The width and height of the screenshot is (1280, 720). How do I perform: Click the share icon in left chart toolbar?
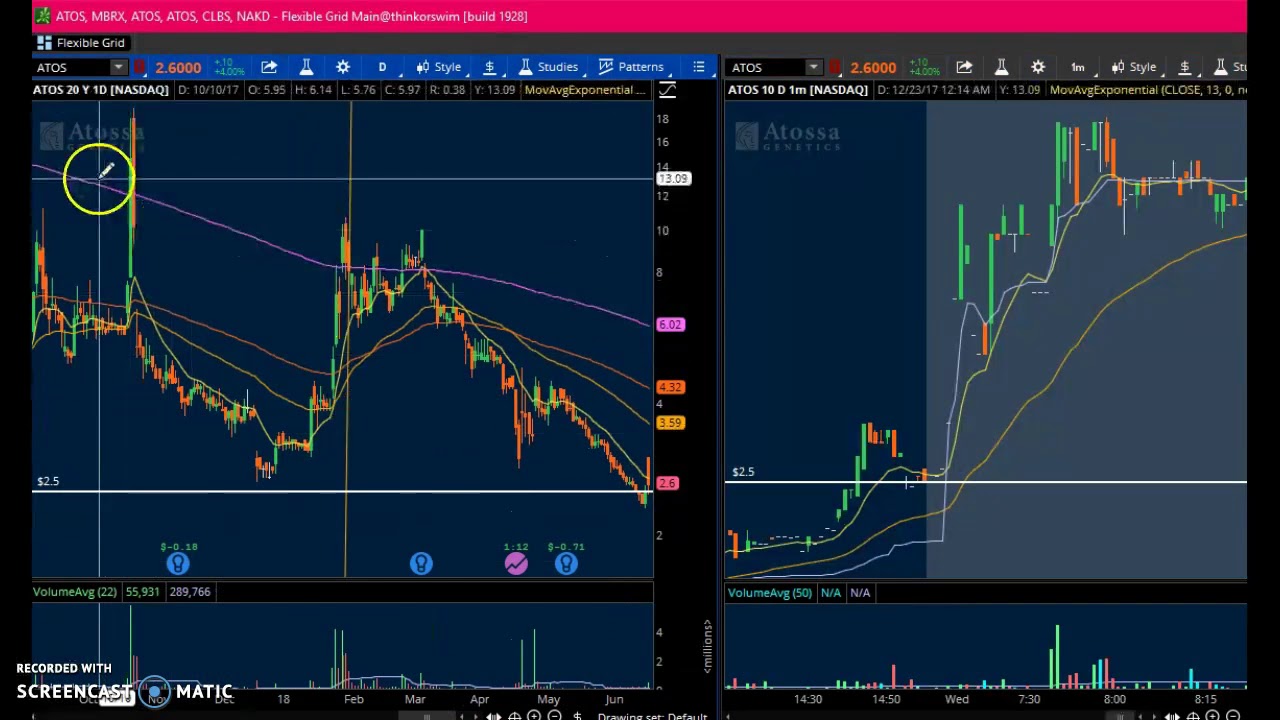(x=269, y=67)
